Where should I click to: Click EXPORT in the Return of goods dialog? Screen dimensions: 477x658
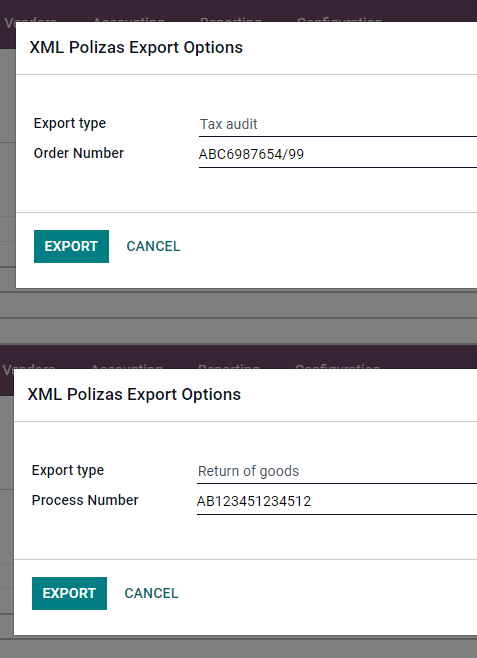click(69, 593)
